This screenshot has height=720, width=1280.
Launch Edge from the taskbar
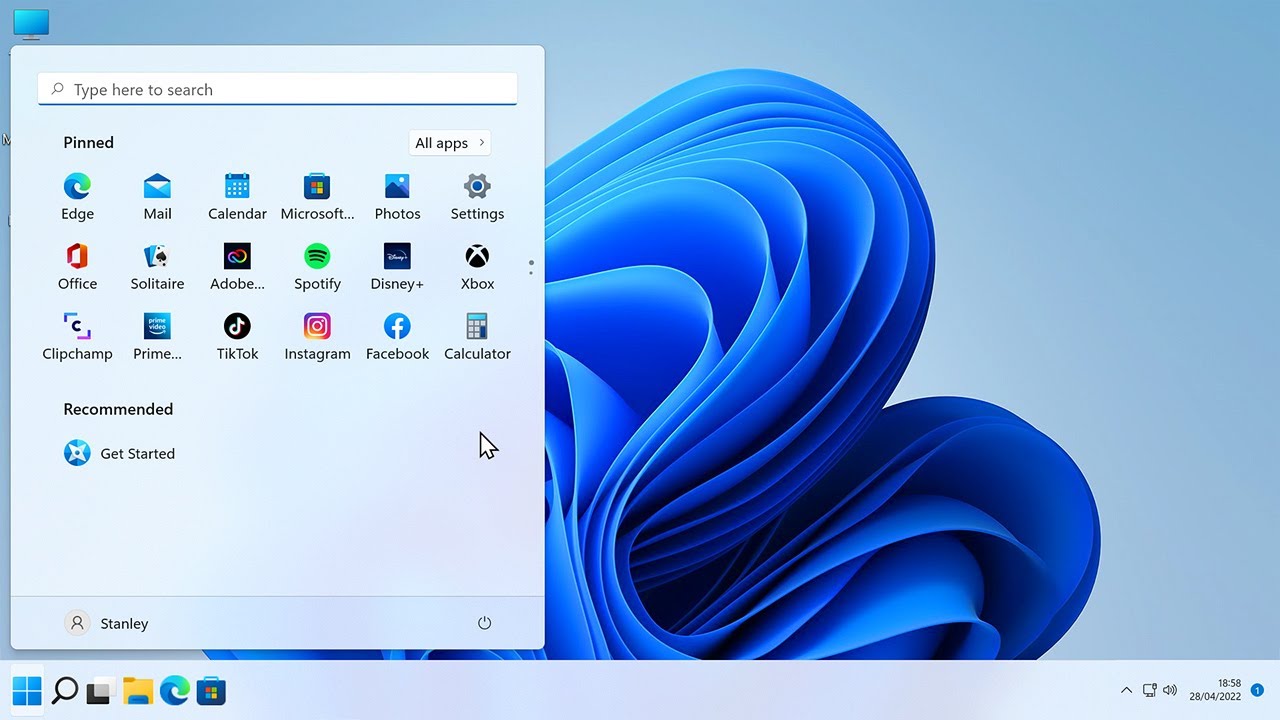(x=175, y=690)
